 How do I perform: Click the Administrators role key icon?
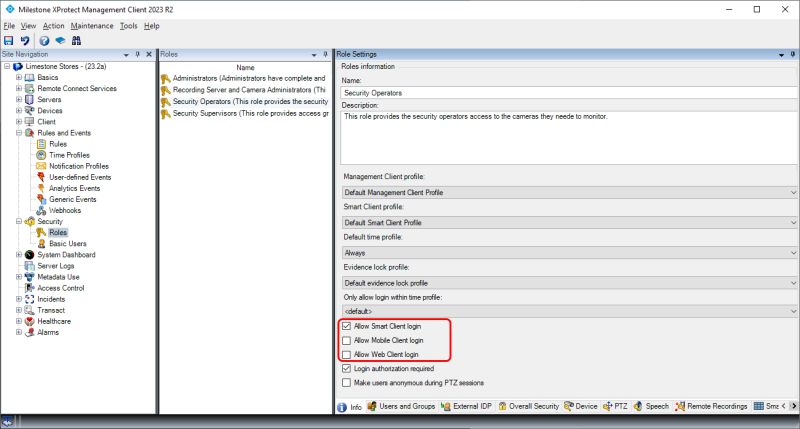point(165,79)
